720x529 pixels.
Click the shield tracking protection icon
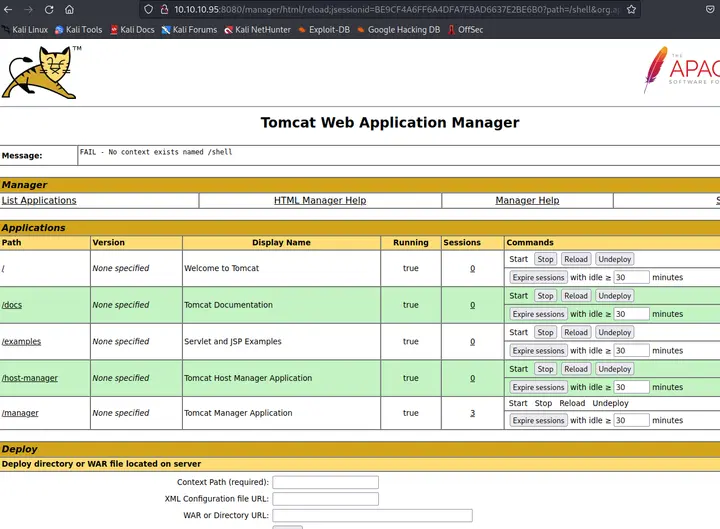click(148, 9)
